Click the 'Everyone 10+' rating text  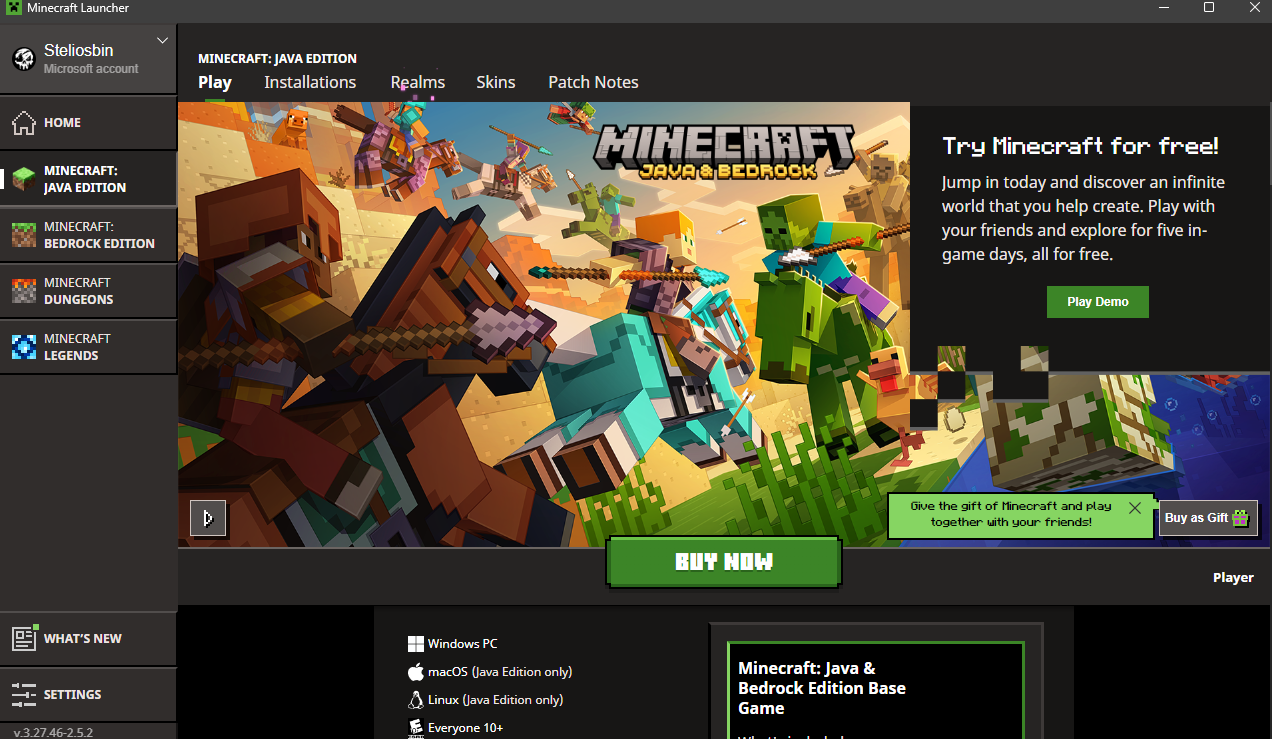coord(465,728)
